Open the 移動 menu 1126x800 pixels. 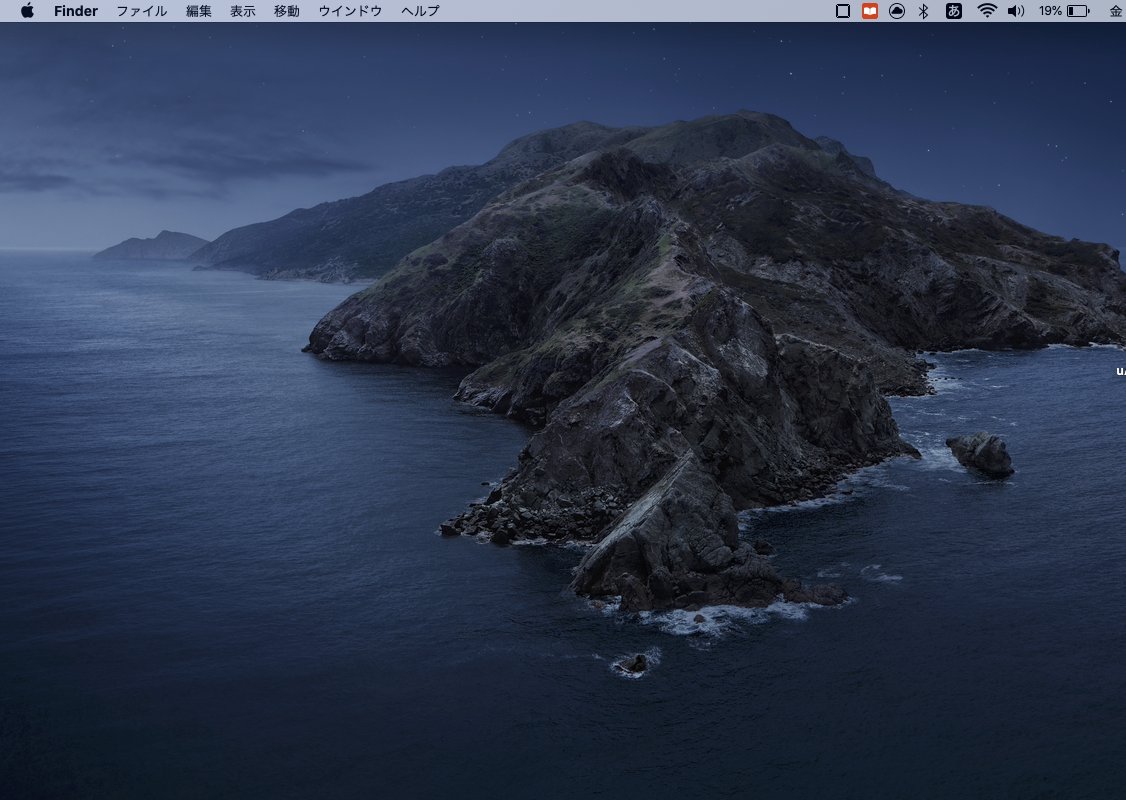[x=287, y=11]
